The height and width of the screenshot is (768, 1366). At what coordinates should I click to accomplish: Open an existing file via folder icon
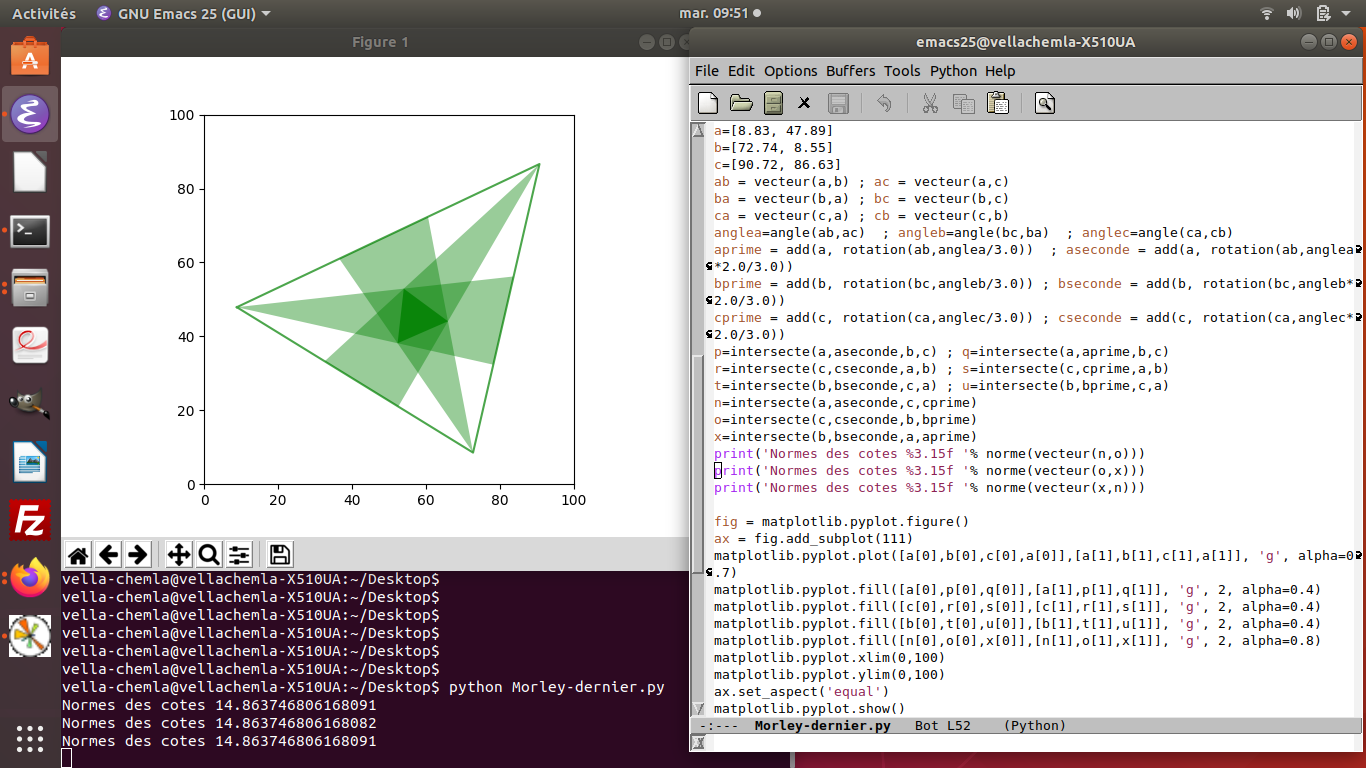coord(741,103)
